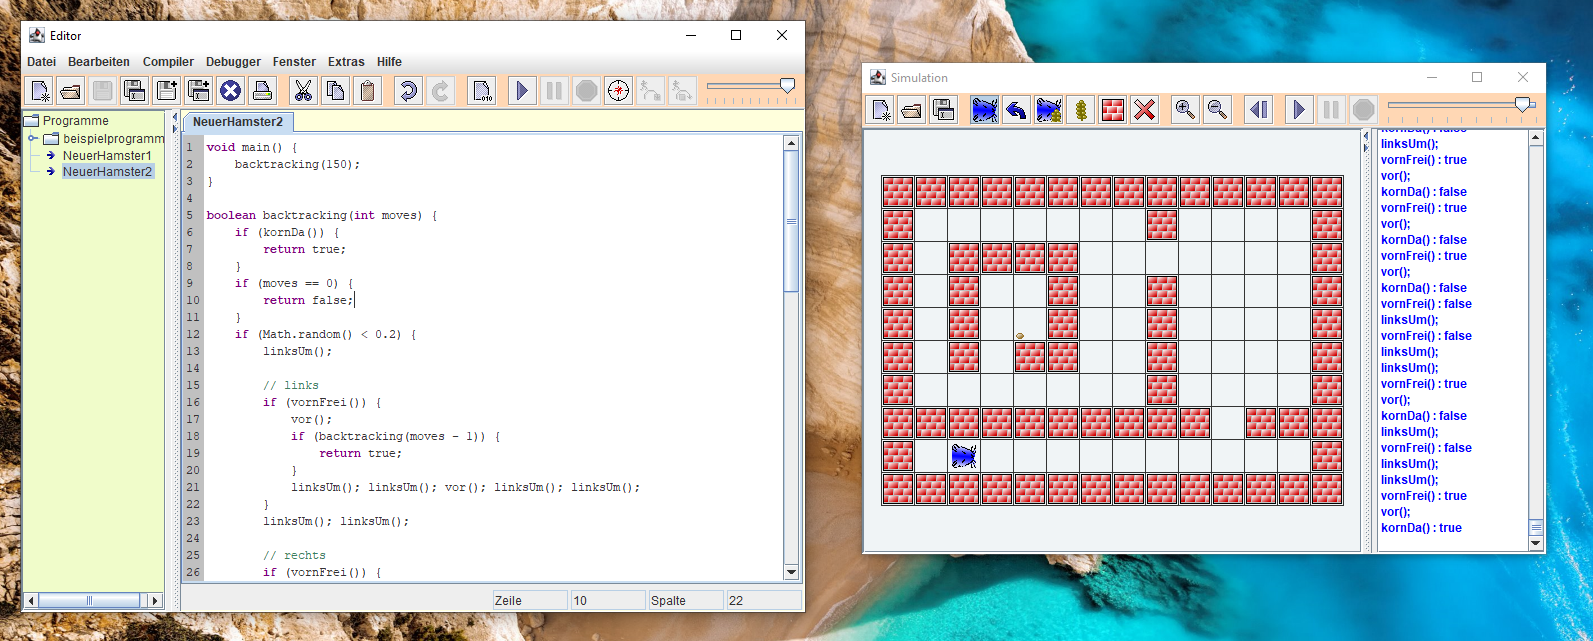Click the Simulation log scrollbar up arrow
The height and width of the screenshot is (641, 1593).
(1536, 138)
